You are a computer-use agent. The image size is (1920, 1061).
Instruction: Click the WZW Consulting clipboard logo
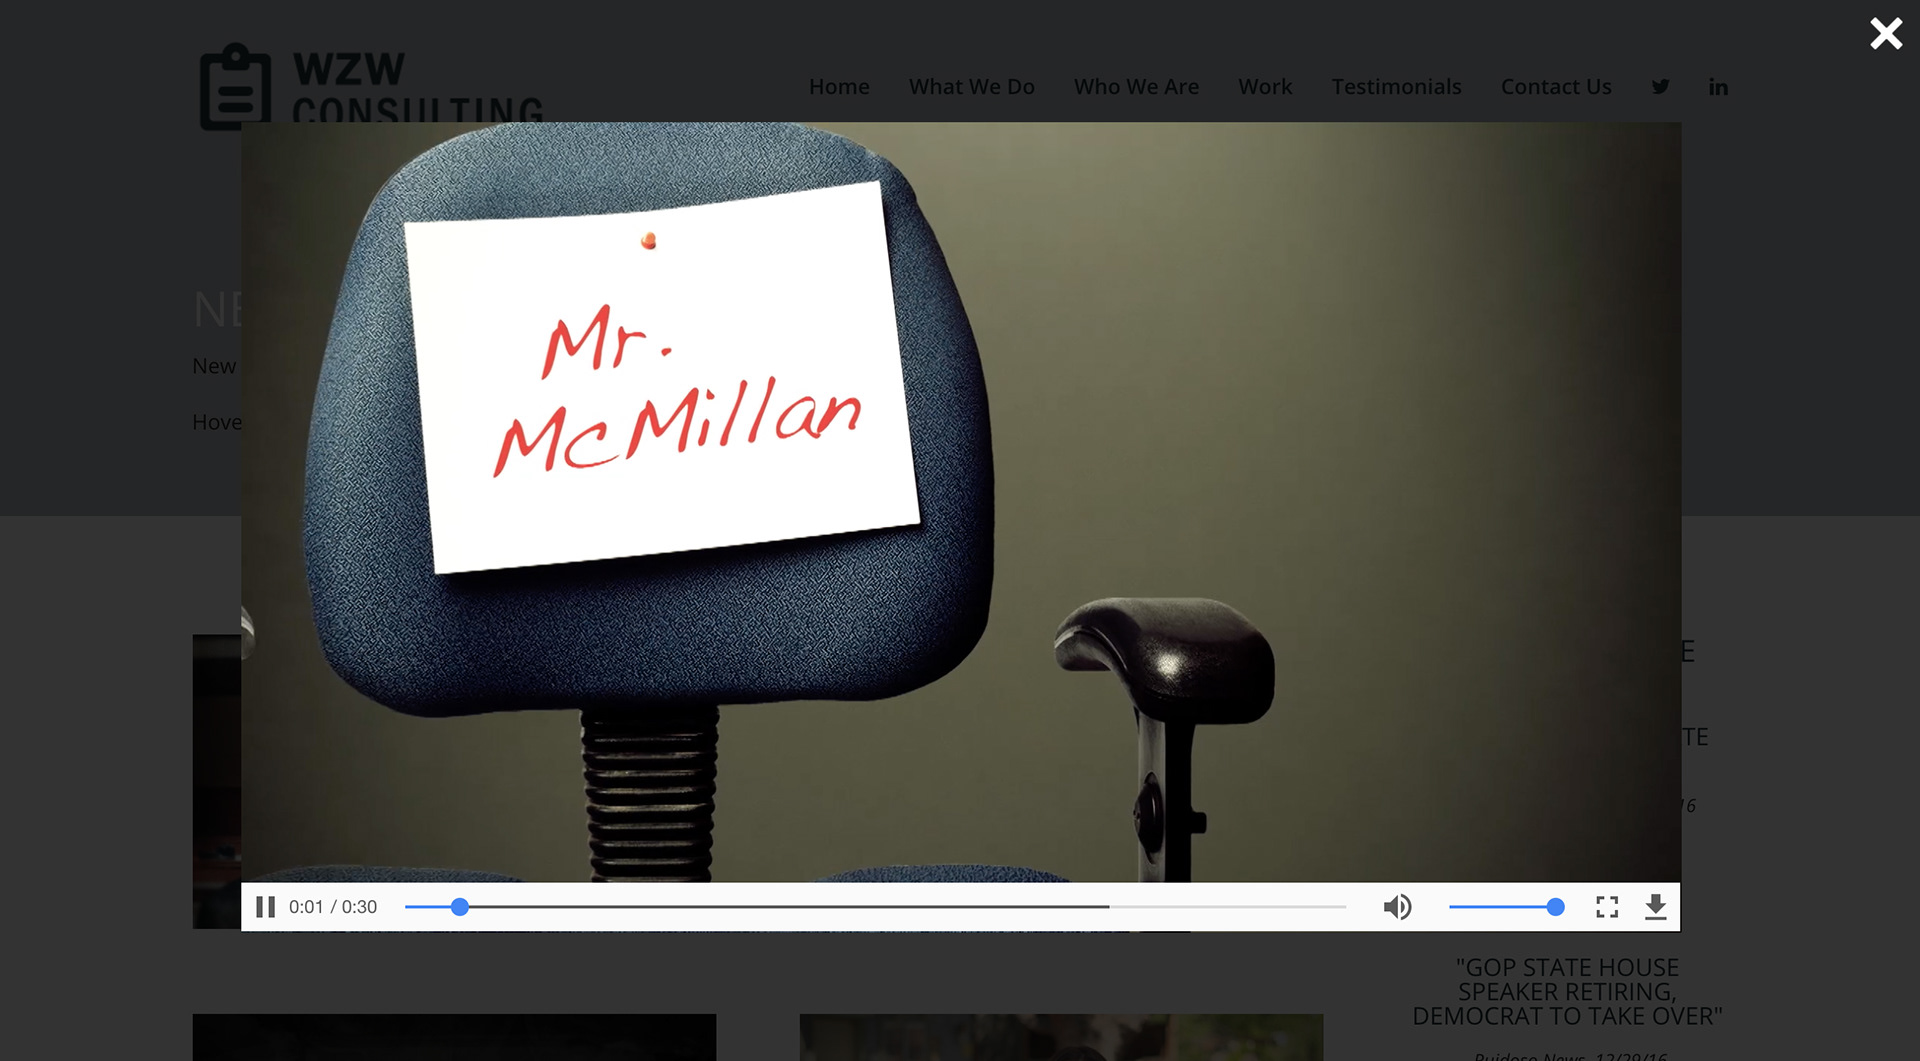[x=236, y=86]
